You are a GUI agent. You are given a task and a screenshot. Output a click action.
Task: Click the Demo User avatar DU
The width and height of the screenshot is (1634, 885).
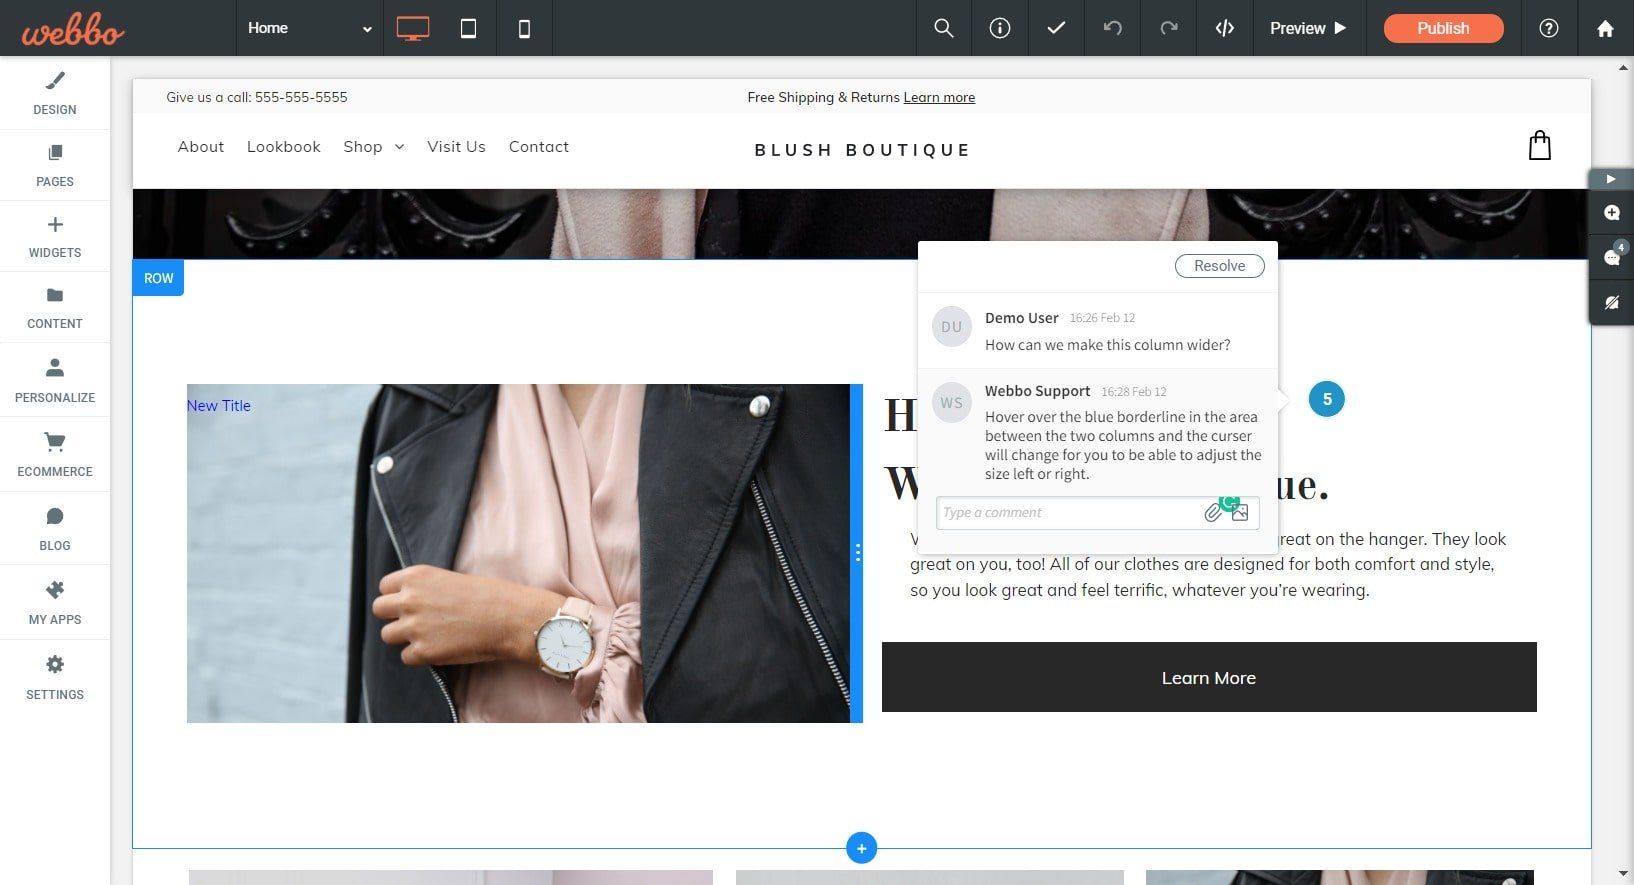(x=951, y=327)
